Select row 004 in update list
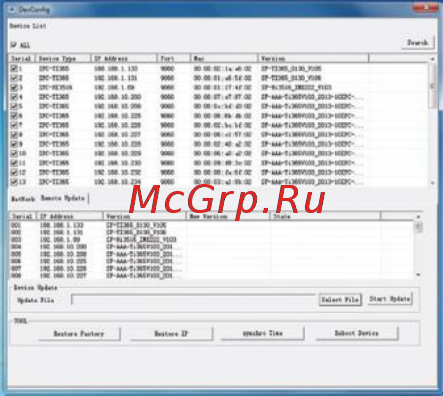Image resolution: width=443 pixels, height=396 pixels. 212,247
